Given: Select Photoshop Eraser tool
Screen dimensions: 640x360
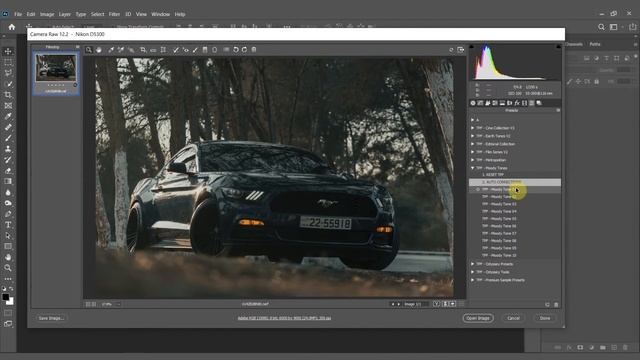Looking at the screenshot, I should click(8, 171).
